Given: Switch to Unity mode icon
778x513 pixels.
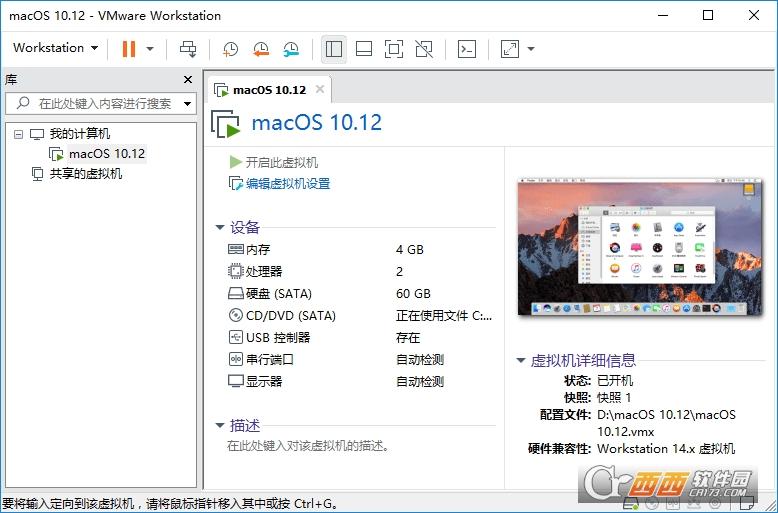Looking at the screenshot, I should [424, 49].
